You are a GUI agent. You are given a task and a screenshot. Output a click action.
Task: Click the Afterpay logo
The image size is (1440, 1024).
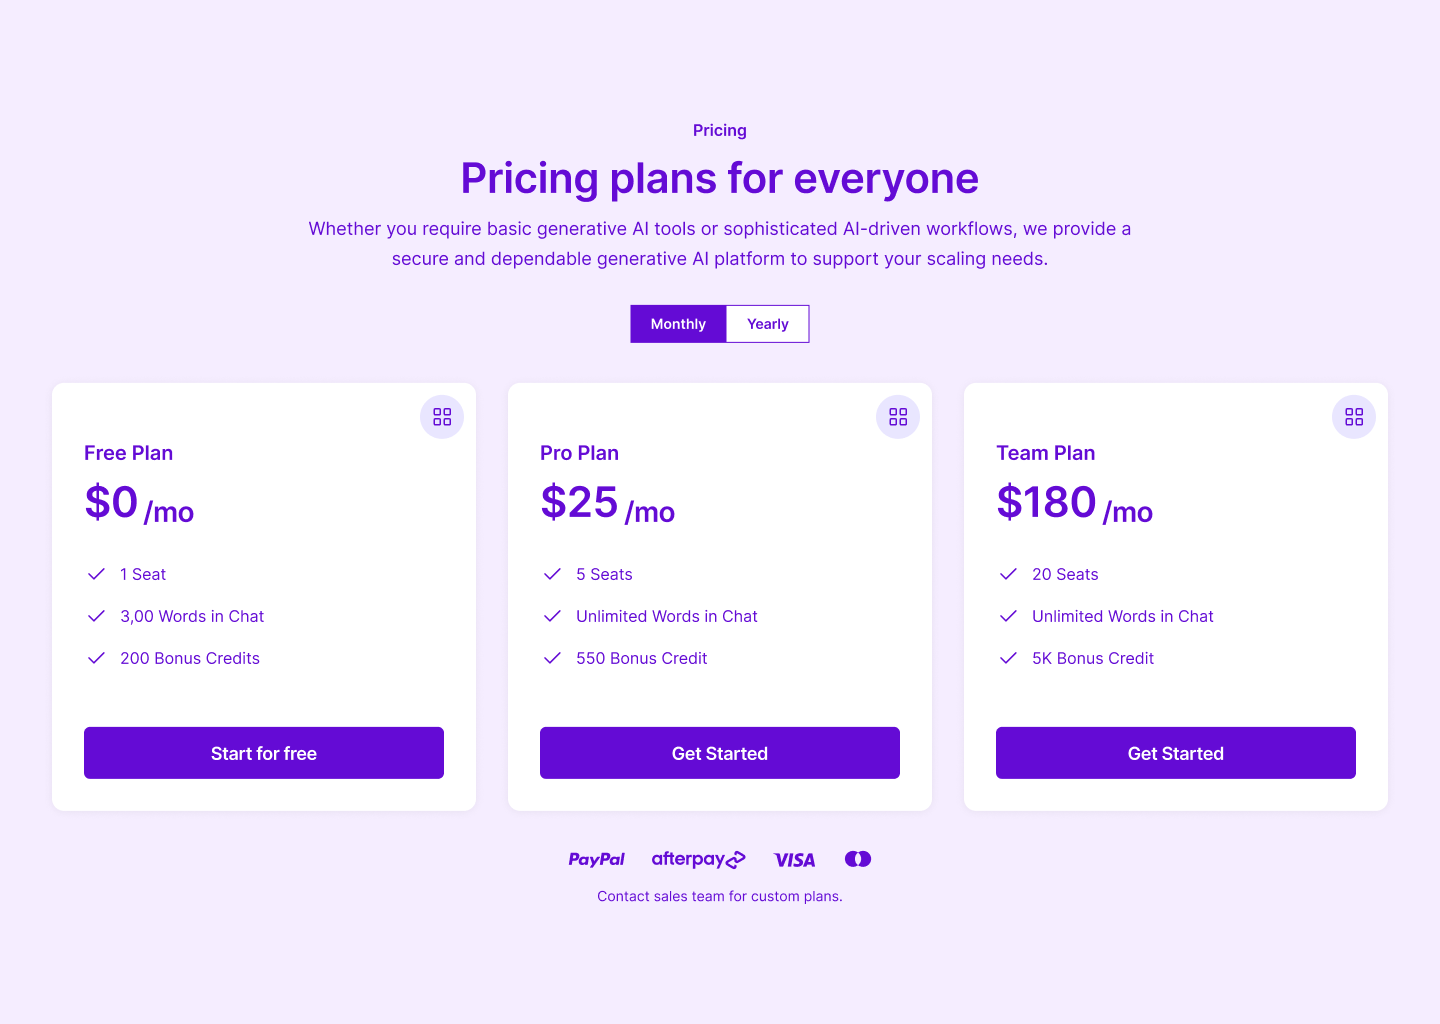pos(699,859)
